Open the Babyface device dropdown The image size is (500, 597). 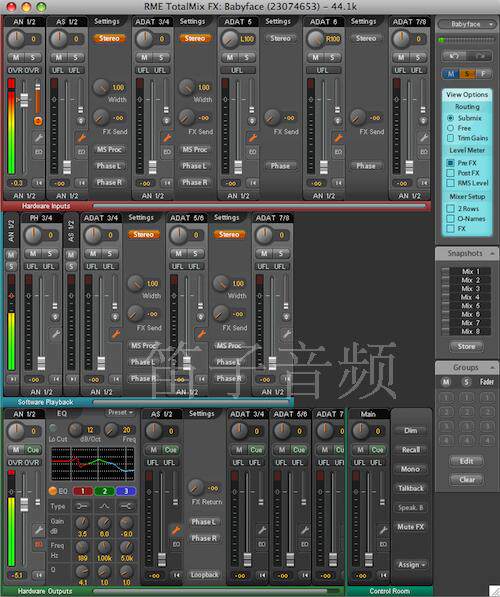tap(466, 24)
